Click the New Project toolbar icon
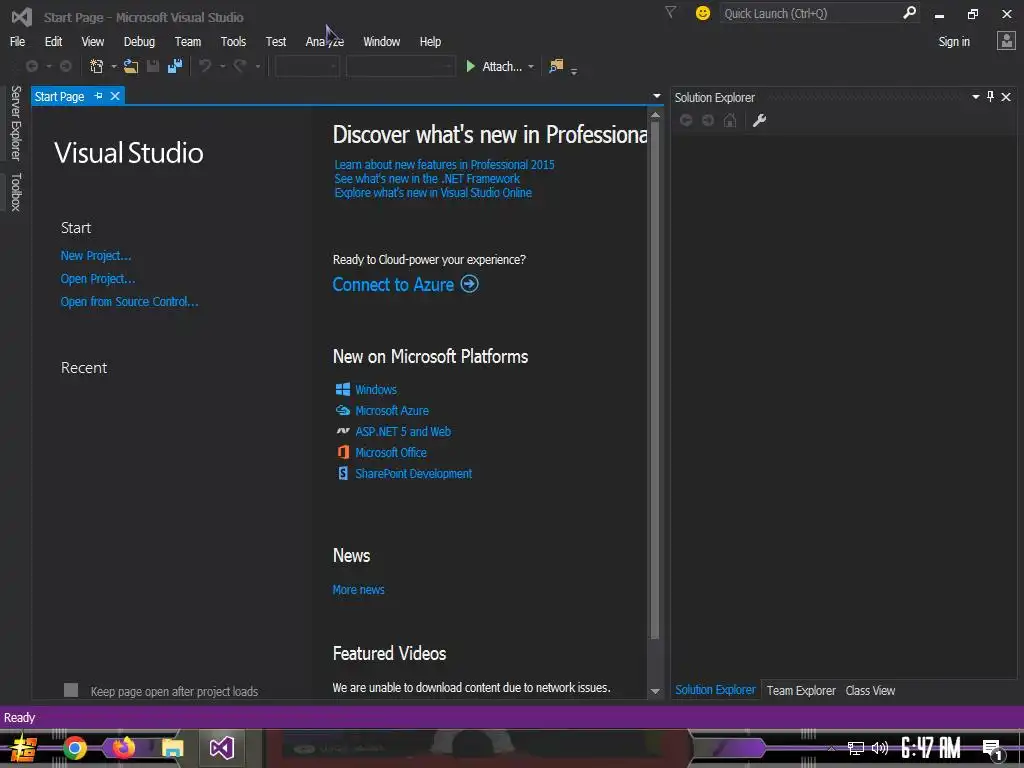This screenshot has width=1024, height=768. pos(97,66)
